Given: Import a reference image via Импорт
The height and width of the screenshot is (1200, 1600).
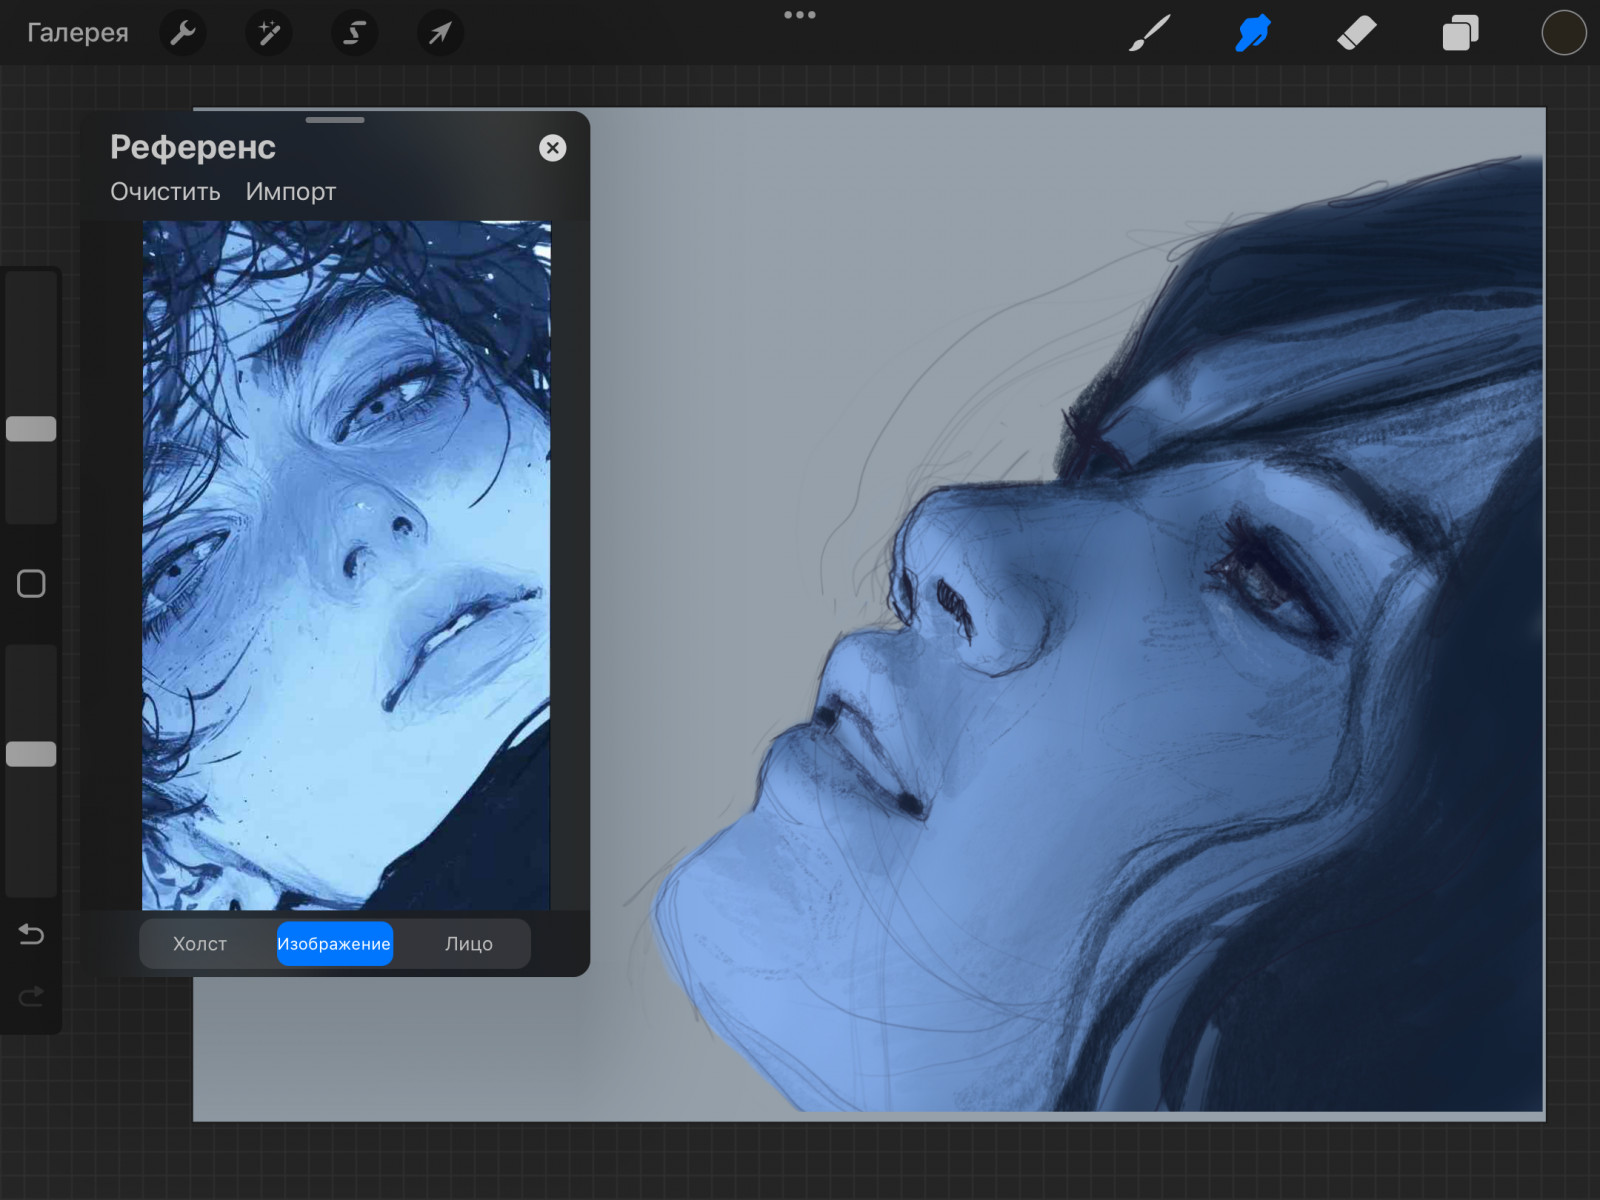Looking at the screenshot, I should pyautogui.click(x=291, y=192).
